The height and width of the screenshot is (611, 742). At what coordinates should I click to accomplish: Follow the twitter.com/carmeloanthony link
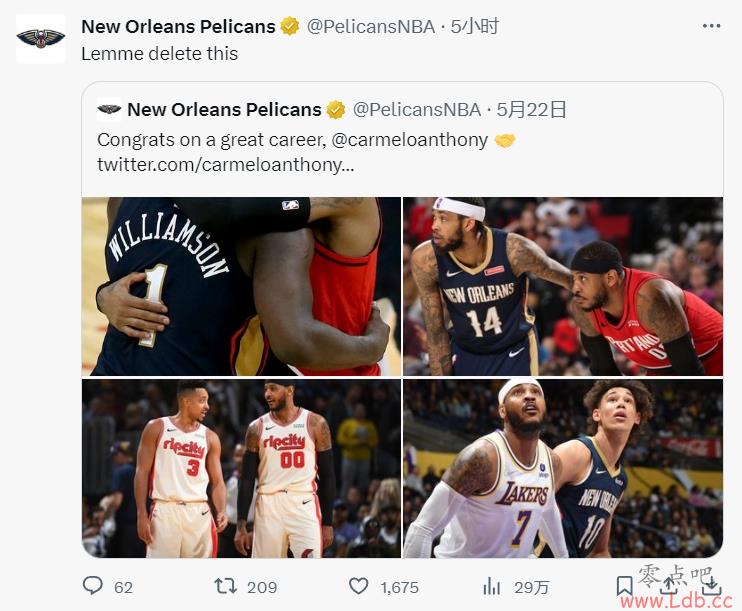226,165
